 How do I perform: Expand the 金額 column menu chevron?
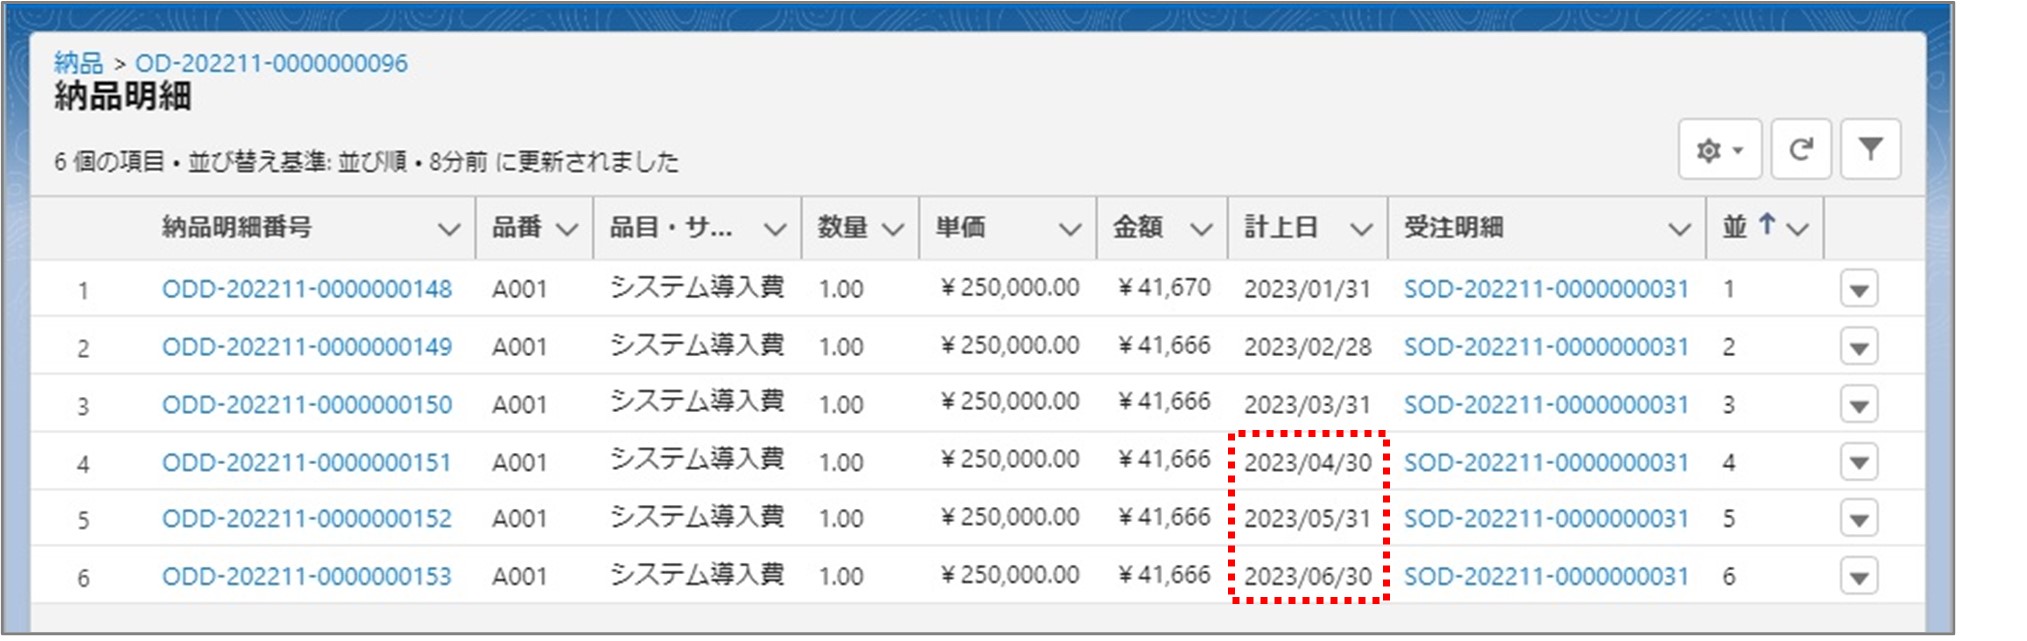[x=1201, y=229]
